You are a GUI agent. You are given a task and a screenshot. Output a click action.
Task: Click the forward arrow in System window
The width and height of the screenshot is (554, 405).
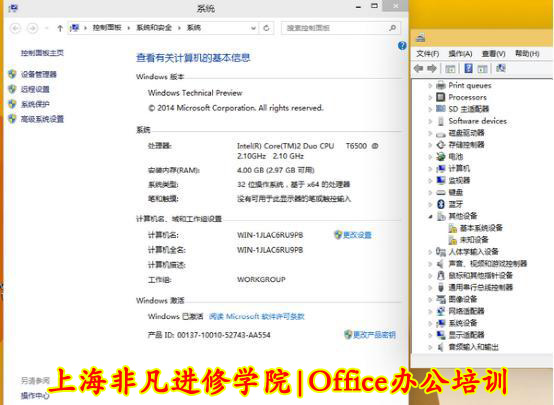pos(33,28)
